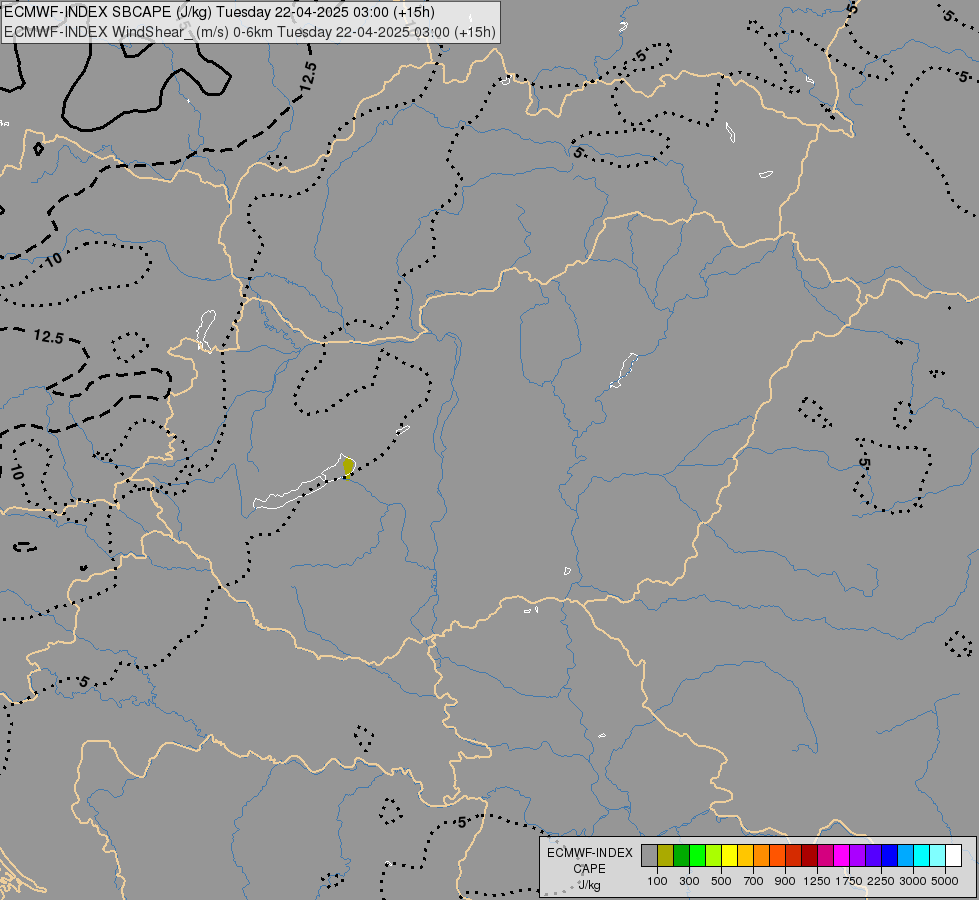
Task: Click the legend value '900'
Action: pos(785,881)
